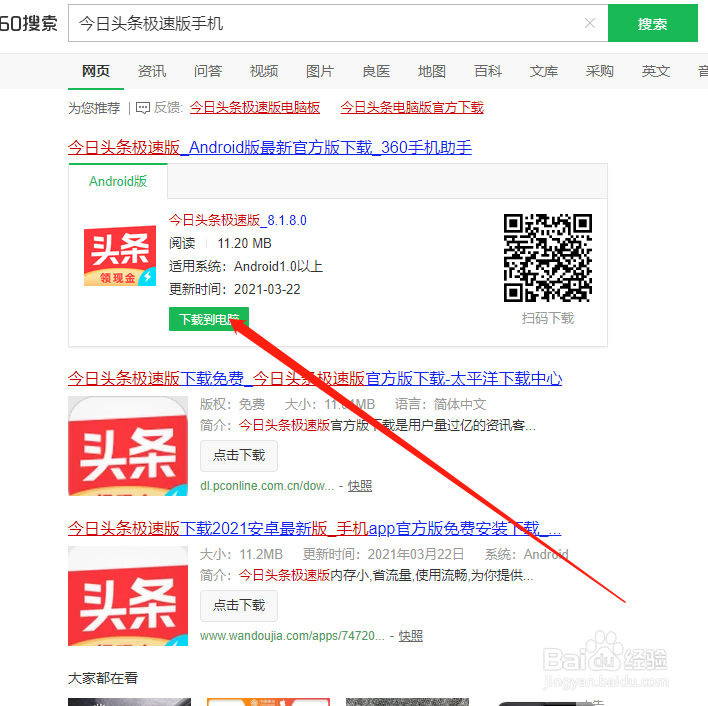Click the 反馈 feedback icon
Image resolution: width=708 pixels, height=706 pixels.
pyautogui.click(x=143, y=108)
